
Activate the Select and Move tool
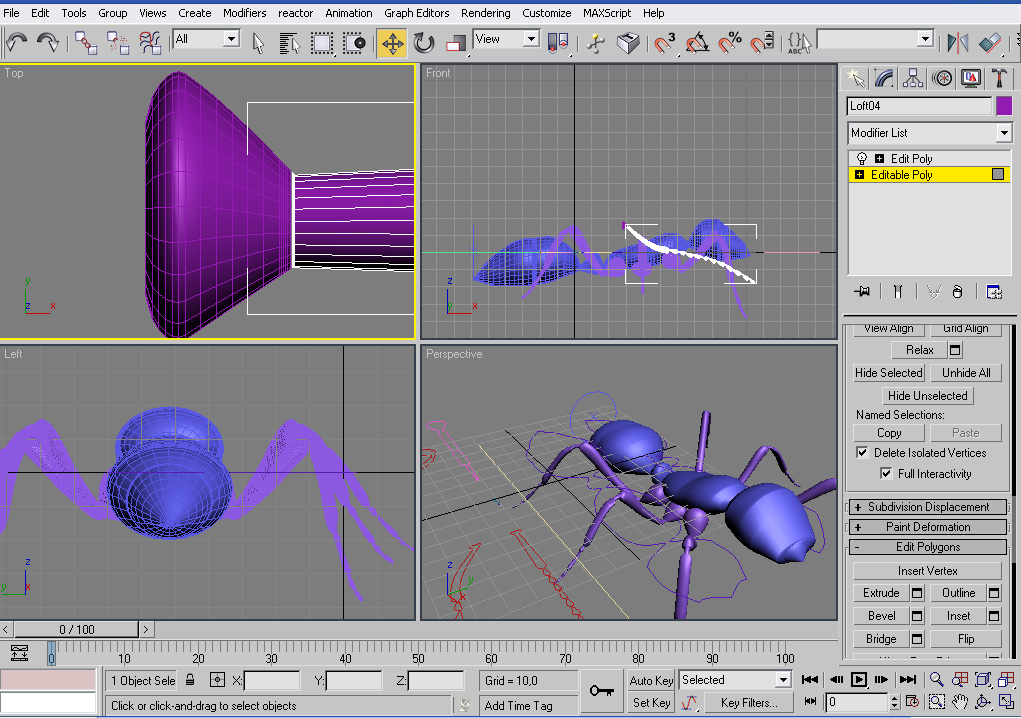[x=392, y=43]
